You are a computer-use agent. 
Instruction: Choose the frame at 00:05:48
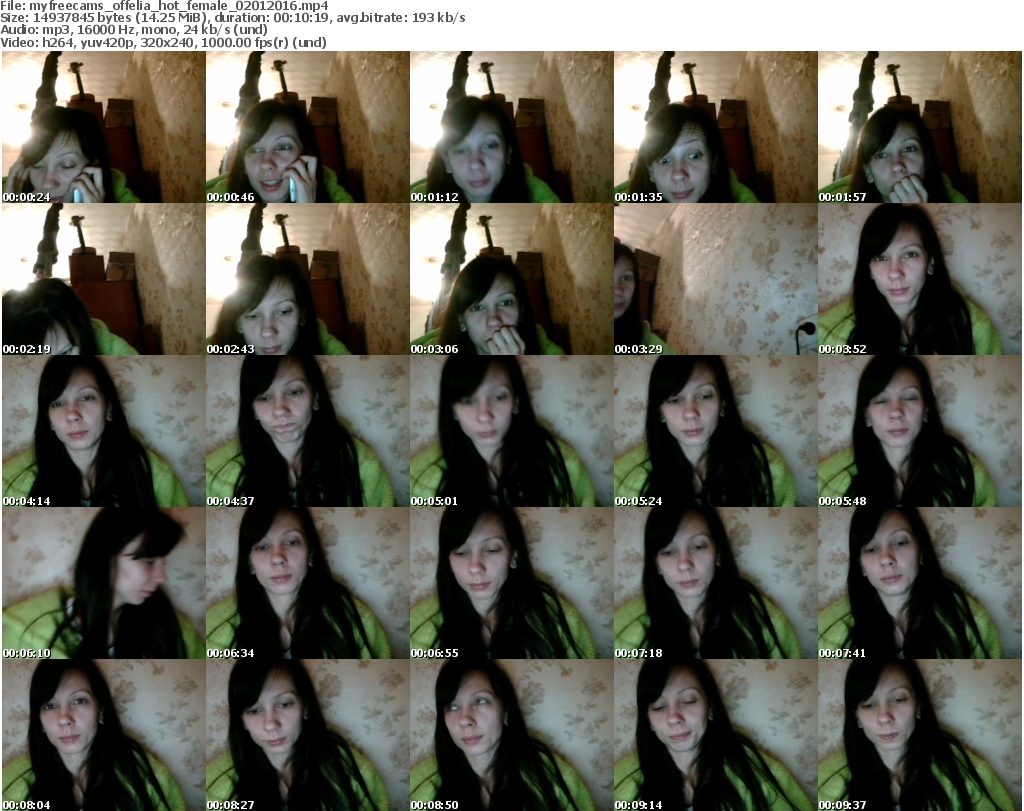pyautogui.click(x=920, y=432)
